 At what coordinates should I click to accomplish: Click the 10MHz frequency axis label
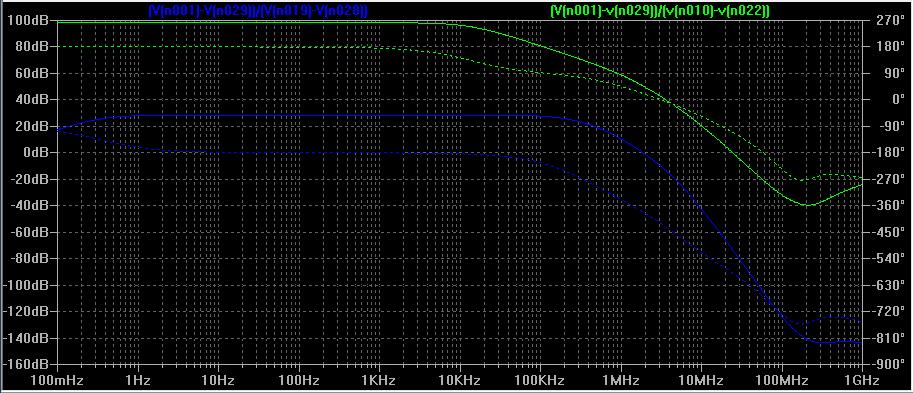(x=700, y=381)
